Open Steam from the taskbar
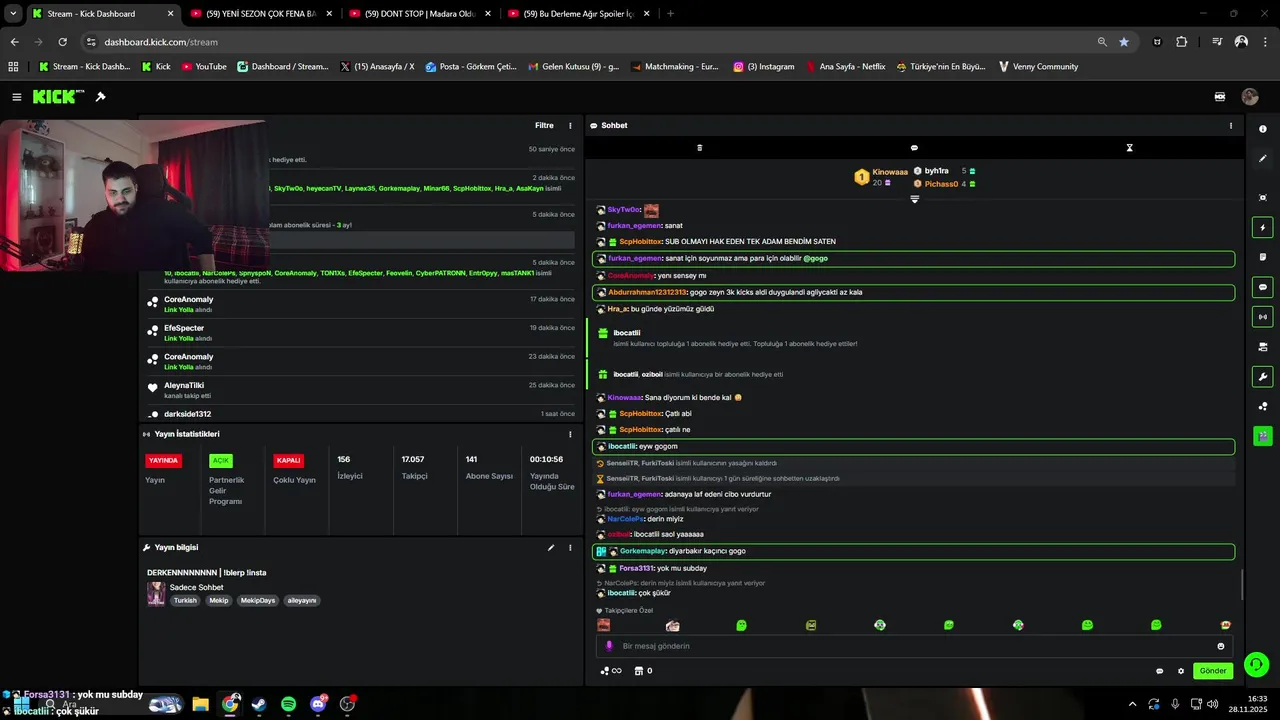Image resolution: width=1280 pixels, height=720 pixels. point(259,704)
